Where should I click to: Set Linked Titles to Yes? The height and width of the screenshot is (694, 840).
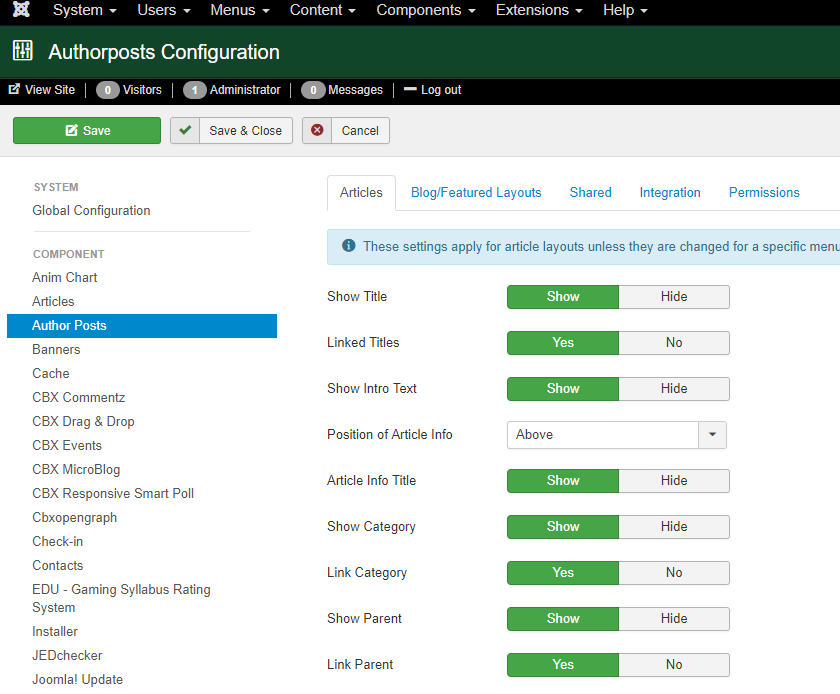(563, 342)
